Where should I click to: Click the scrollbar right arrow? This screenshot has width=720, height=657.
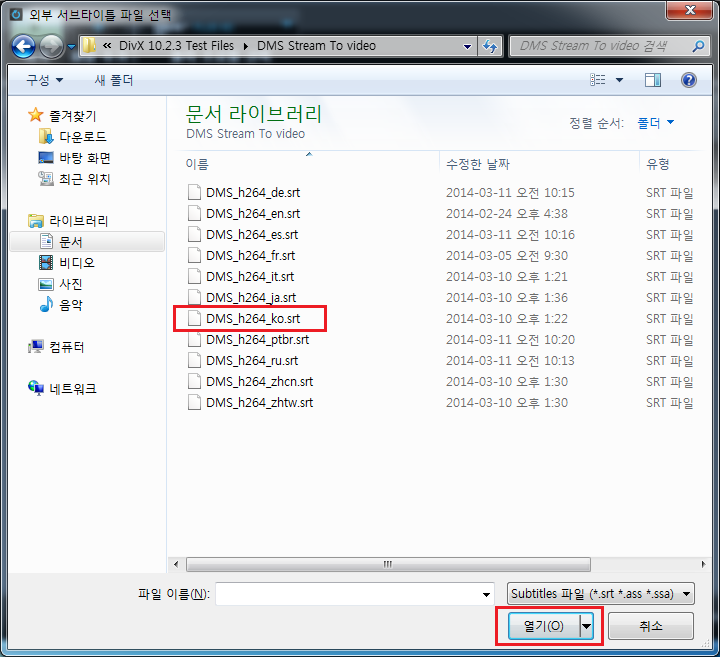click(703, 564)
